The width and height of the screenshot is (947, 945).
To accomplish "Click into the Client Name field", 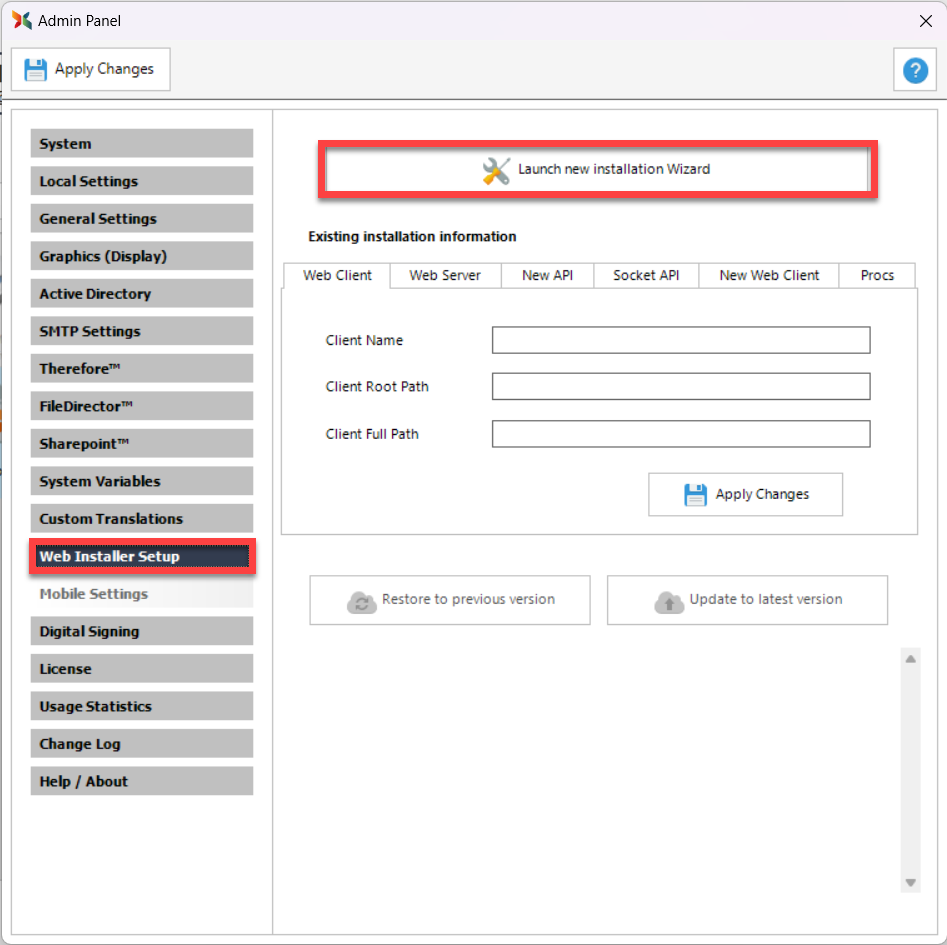I will pos(681,340).
